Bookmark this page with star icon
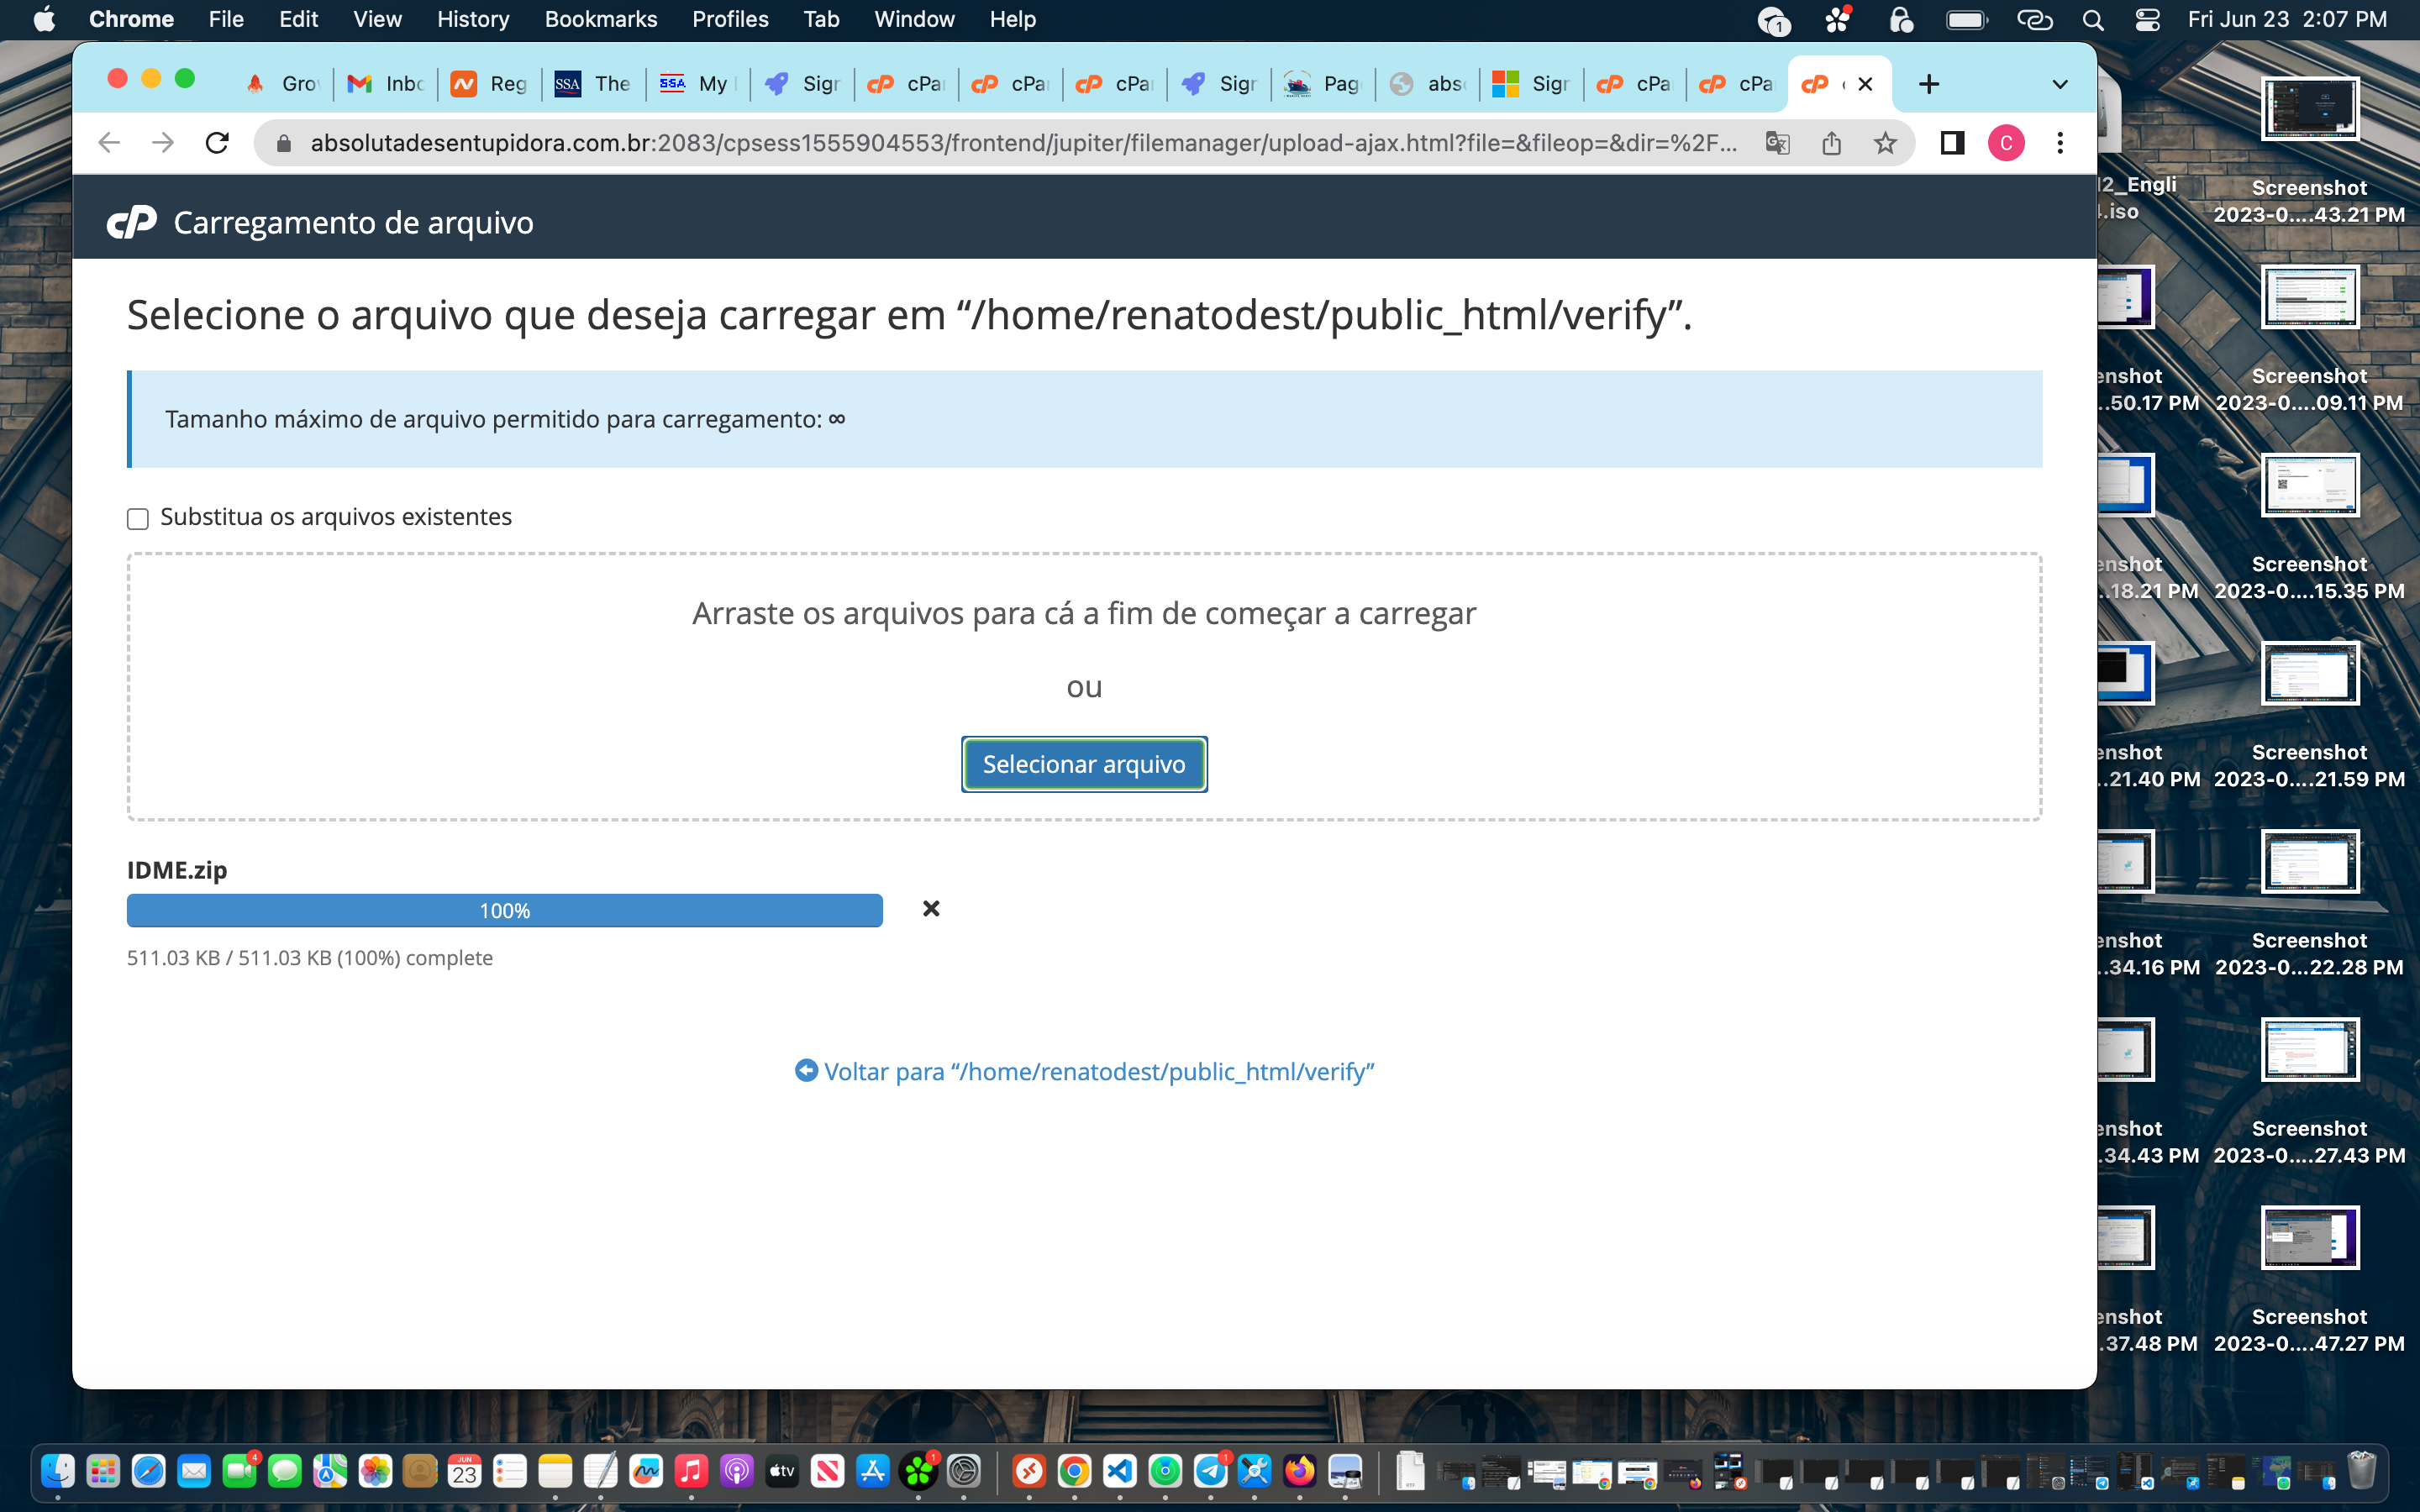 click(x=1885, y=143)
